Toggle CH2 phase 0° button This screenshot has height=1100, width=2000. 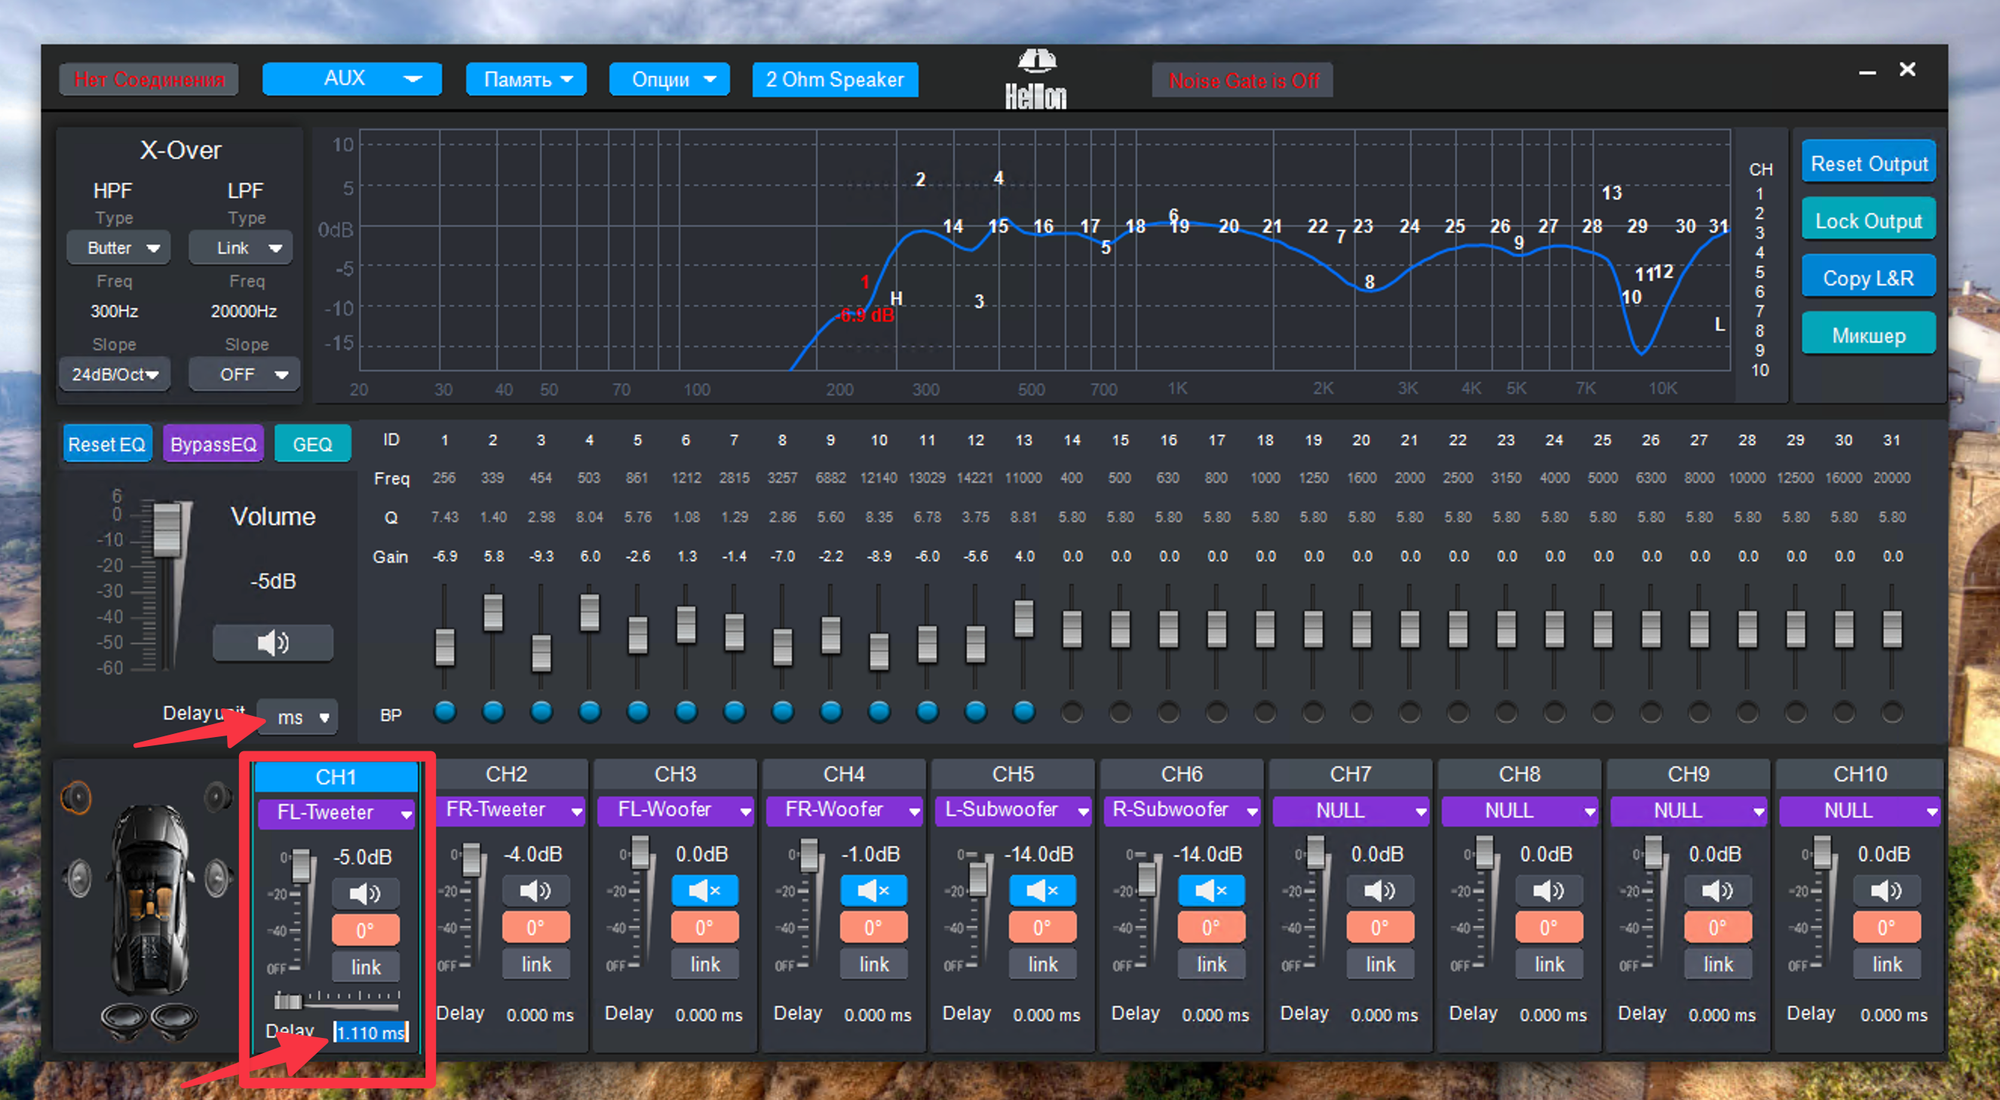click(536, 927)
